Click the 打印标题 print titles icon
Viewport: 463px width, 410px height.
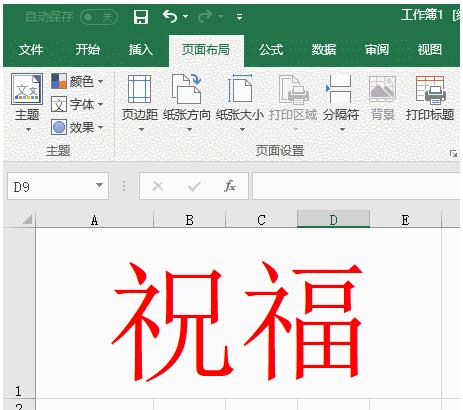pyautogui.click(x=430, y=90)
